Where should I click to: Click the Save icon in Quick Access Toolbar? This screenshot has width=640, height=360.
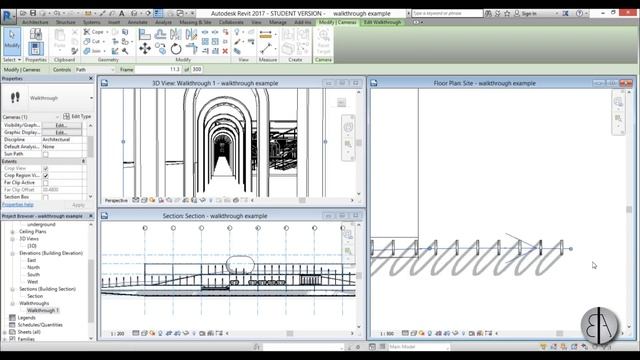point(33,13)
